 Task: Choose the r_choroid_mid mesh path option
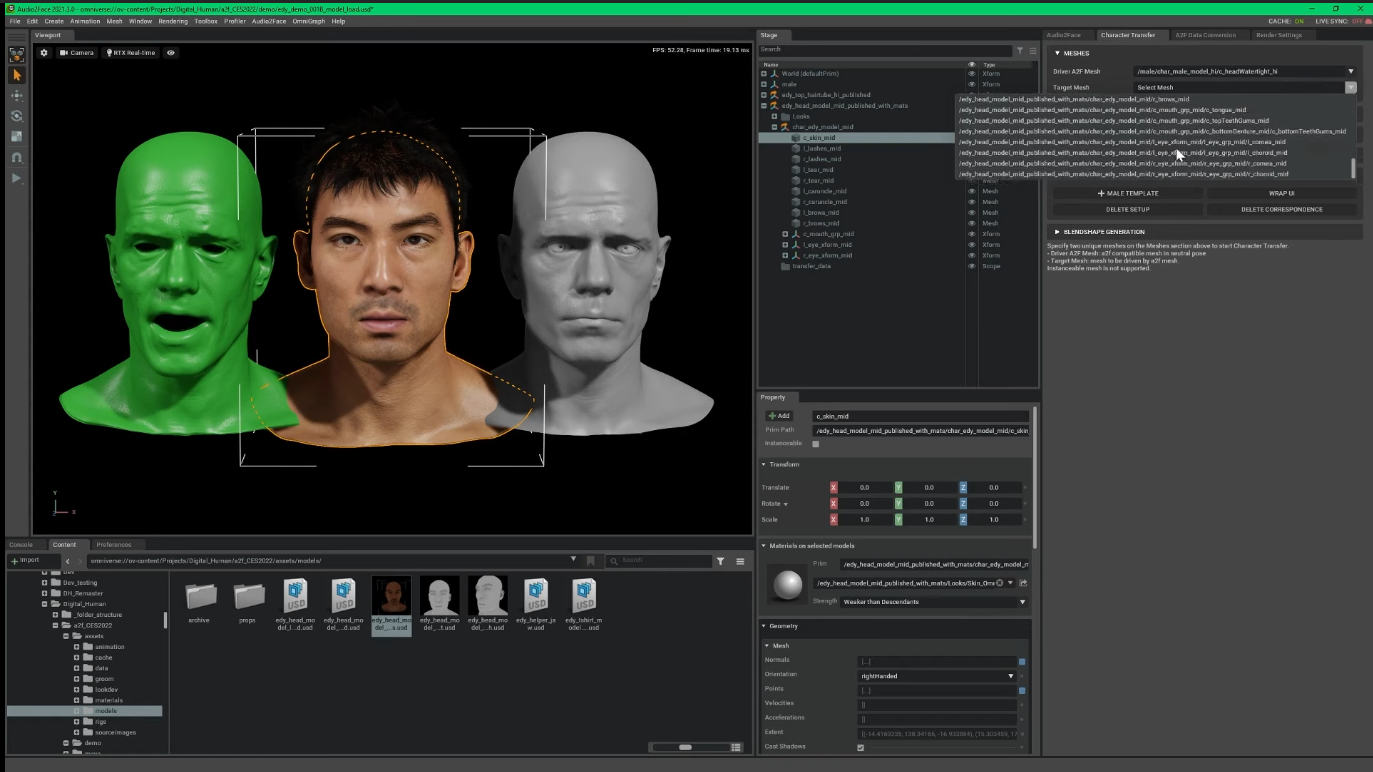[x=1123, y=174]
